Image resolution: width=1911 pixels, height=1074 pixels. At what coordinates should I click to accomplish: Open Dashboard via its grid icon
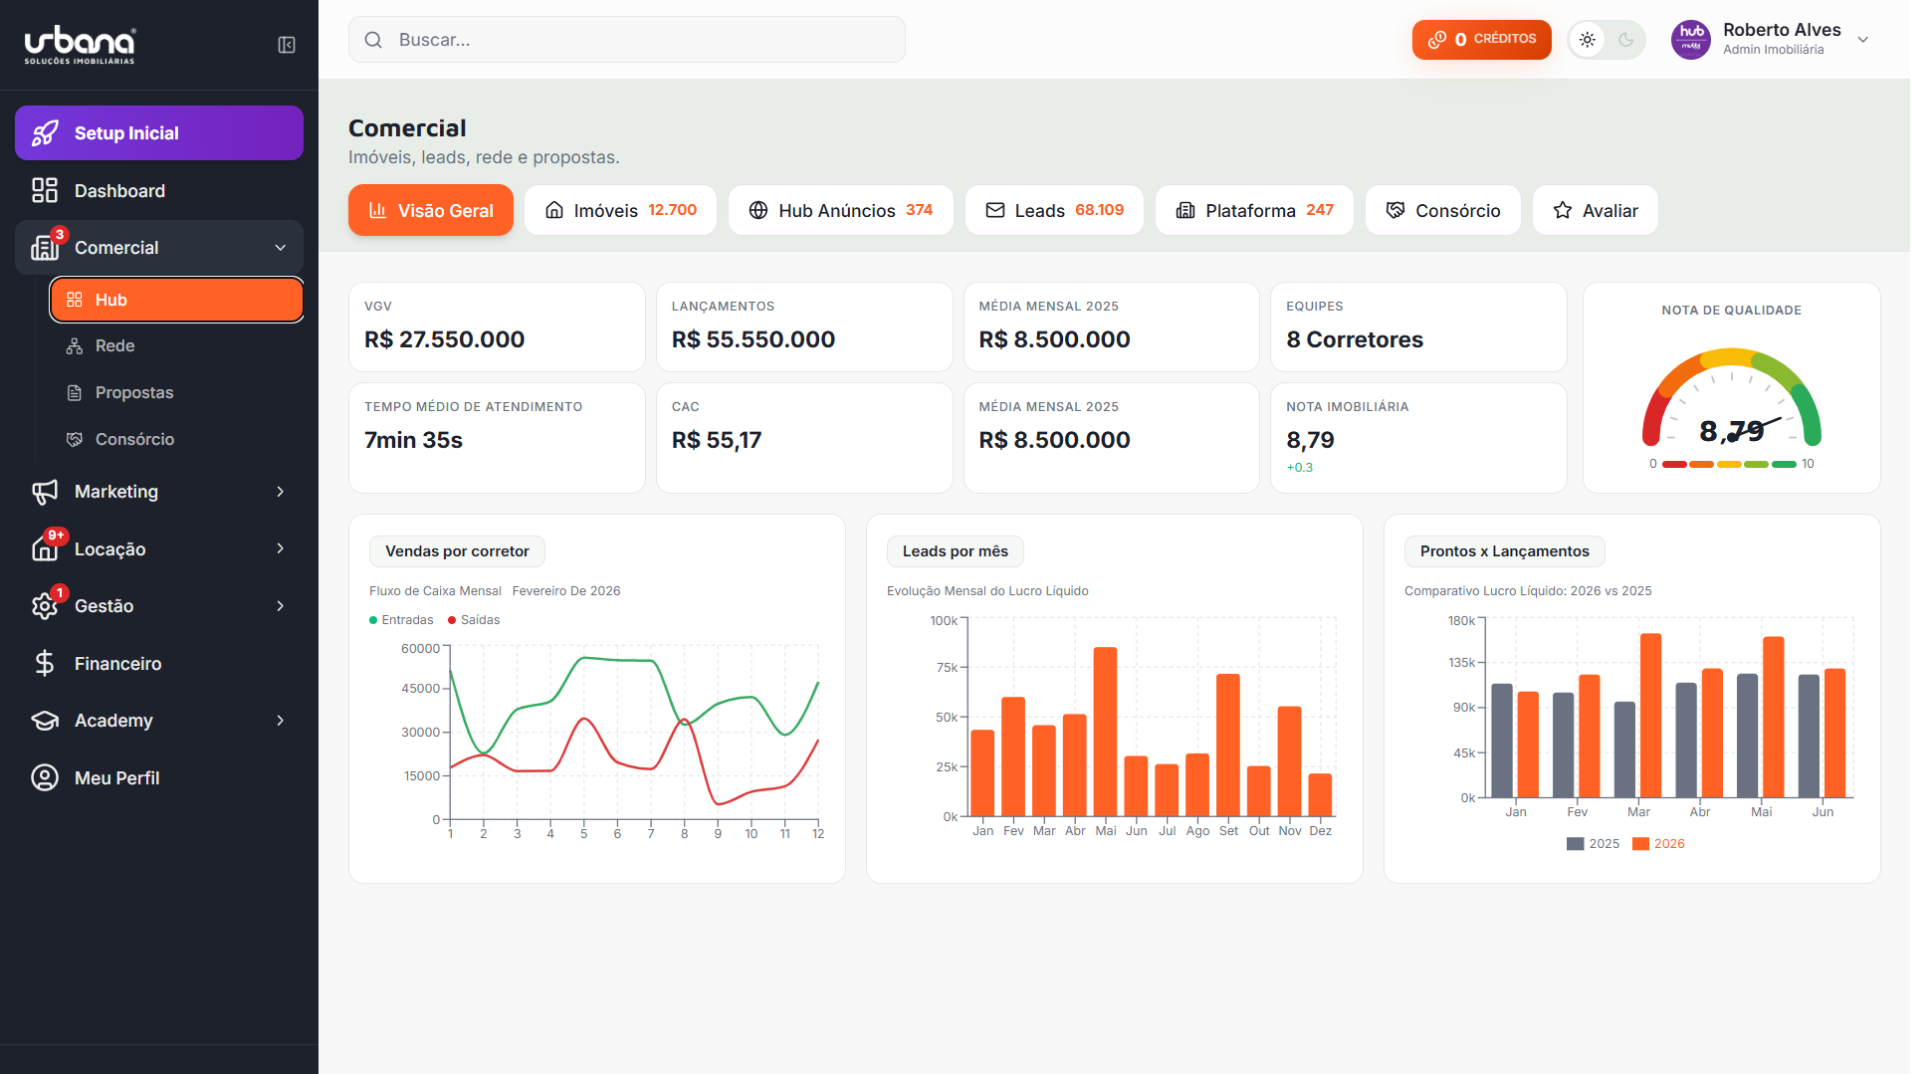(45, 190)
